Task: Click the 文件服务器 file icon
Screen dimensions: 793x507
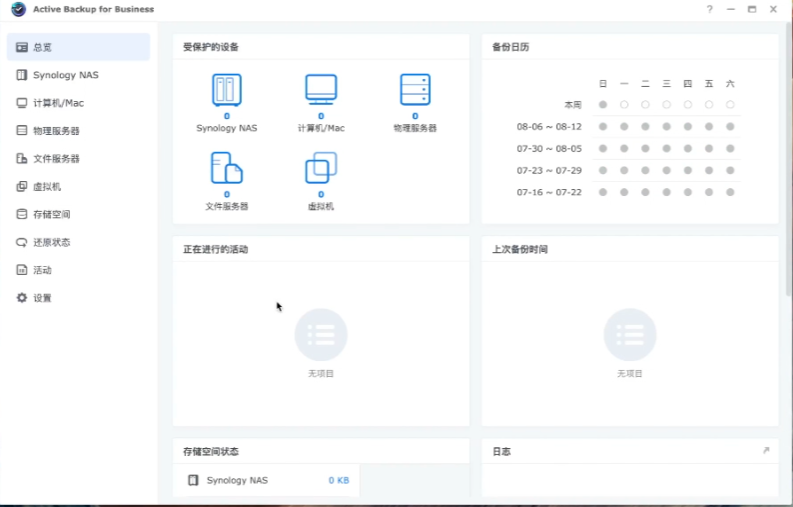Action: [x=227, y=168]
